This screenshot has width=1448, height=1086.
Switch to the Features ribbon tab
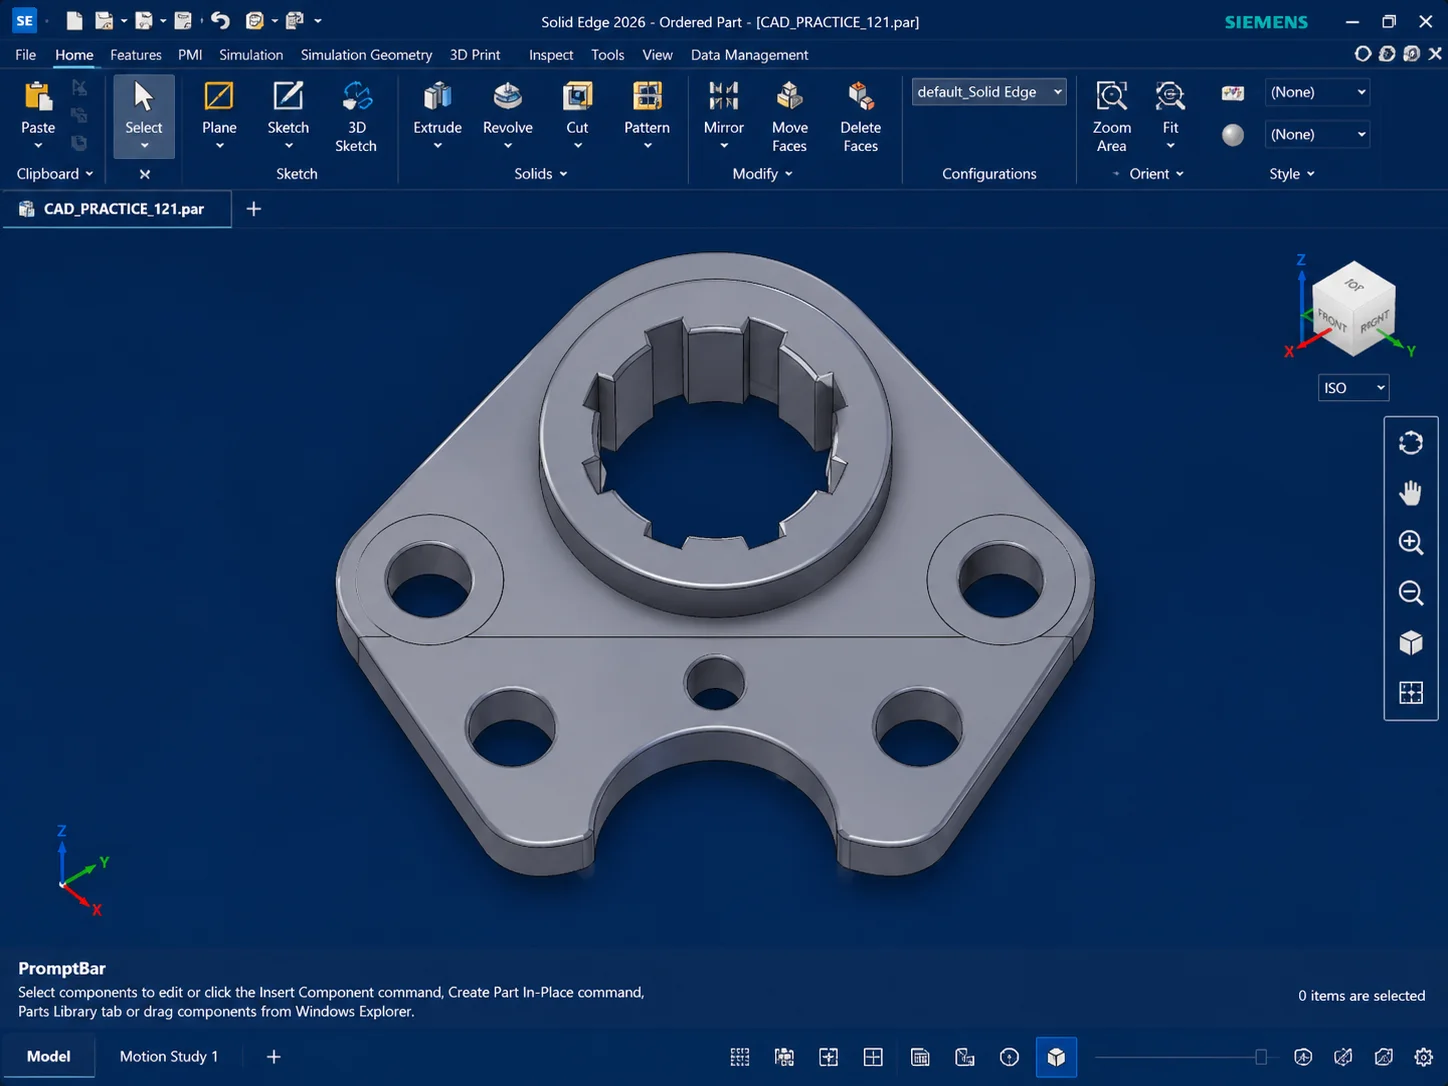click(x=136, y=55)
